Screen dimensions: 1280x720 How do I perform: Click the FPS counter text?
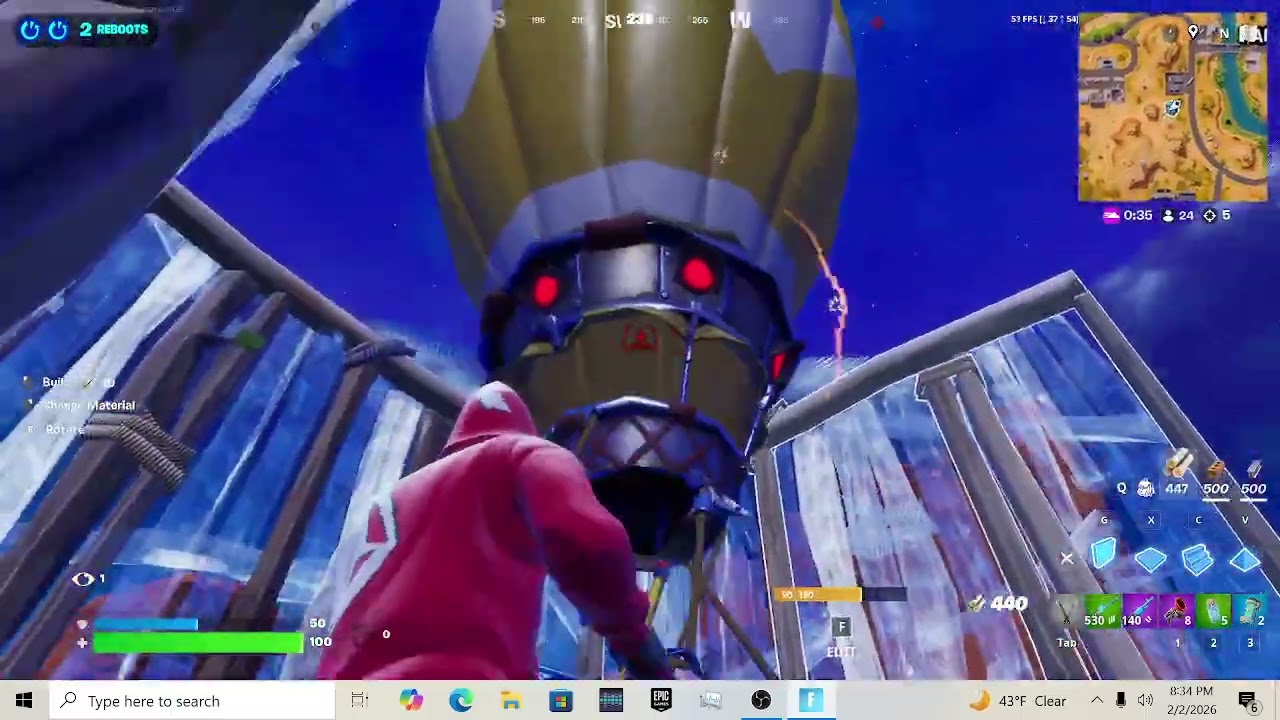tap(1044, 19)
